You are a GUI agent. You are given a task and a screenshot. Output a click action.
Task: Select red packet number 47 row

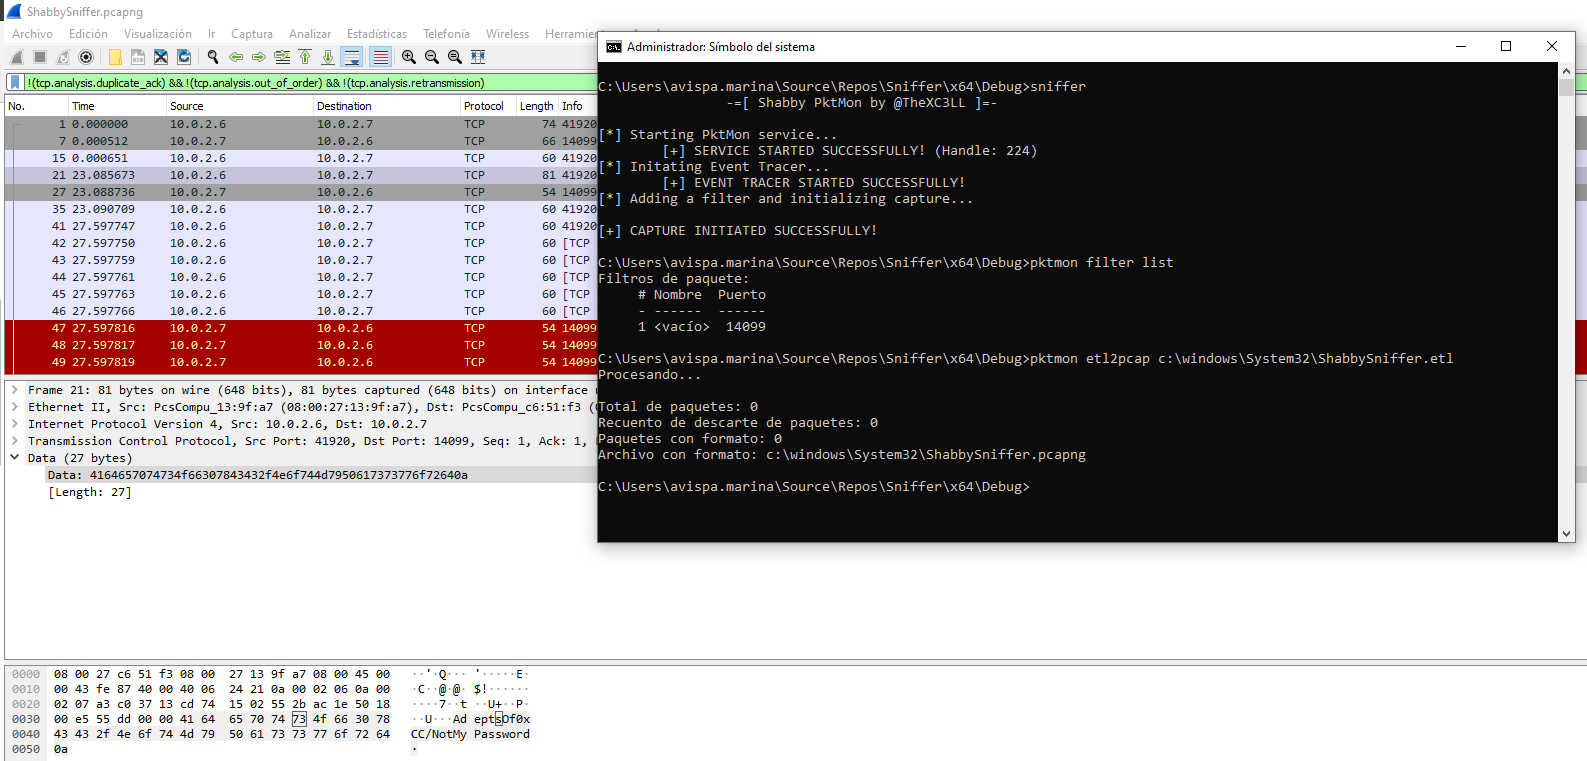301,328
